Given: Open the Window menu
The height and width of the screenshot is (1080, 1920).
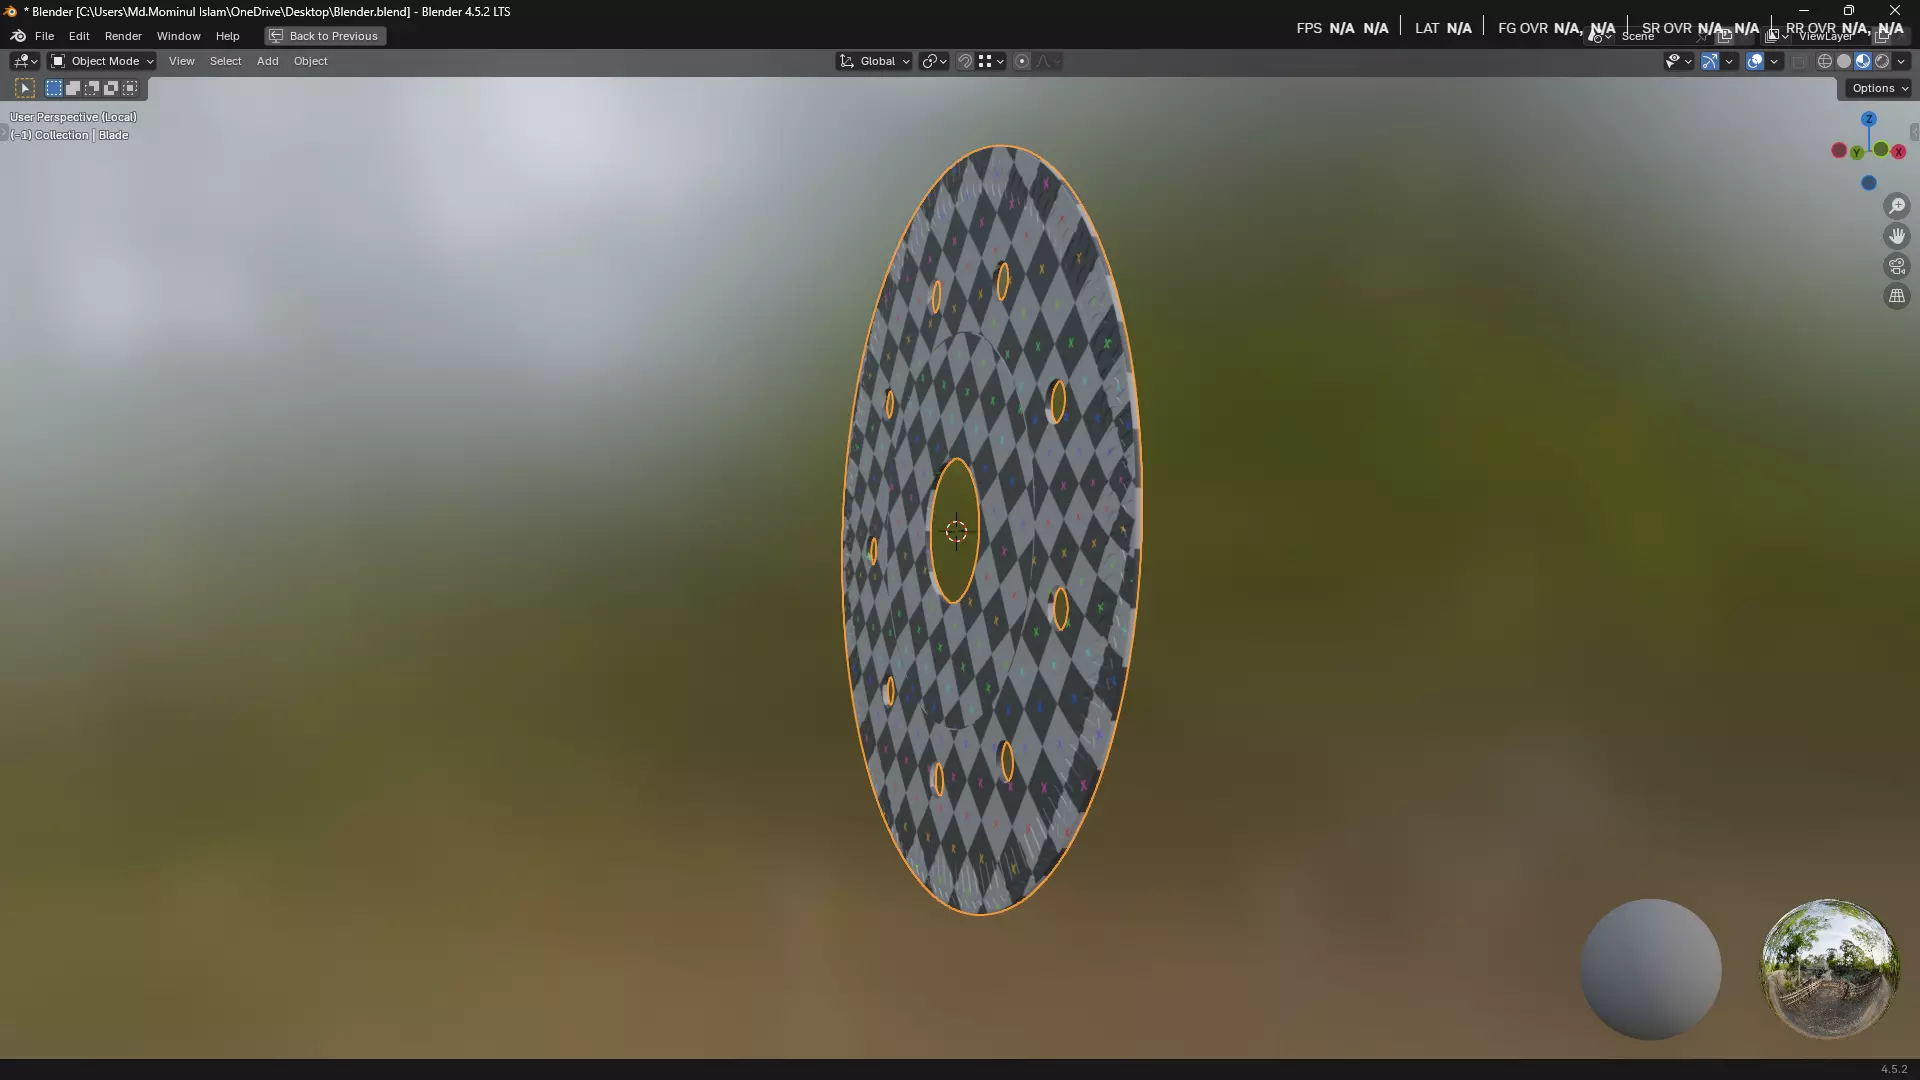Looking at the screenshot, I should 178,36.
